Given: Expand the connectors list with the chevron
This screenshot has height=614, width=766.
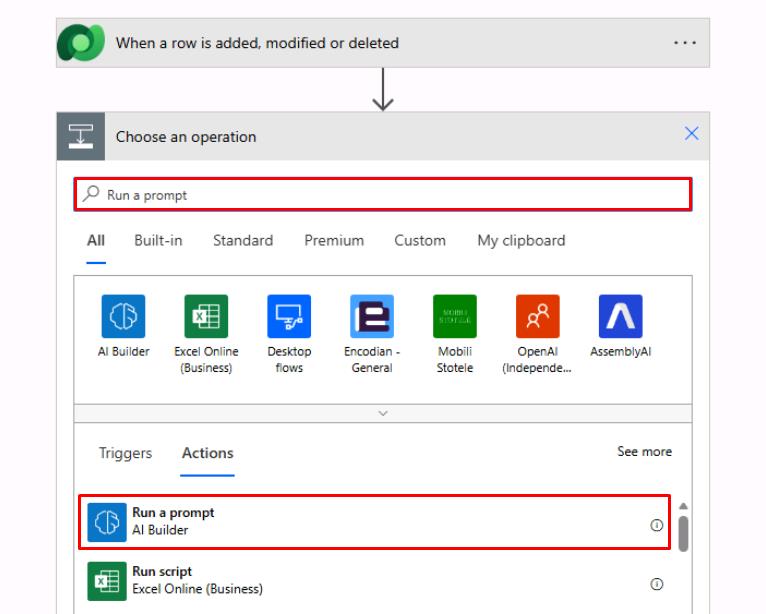Looking at the screenshot, I should click(x=383, y=413).
